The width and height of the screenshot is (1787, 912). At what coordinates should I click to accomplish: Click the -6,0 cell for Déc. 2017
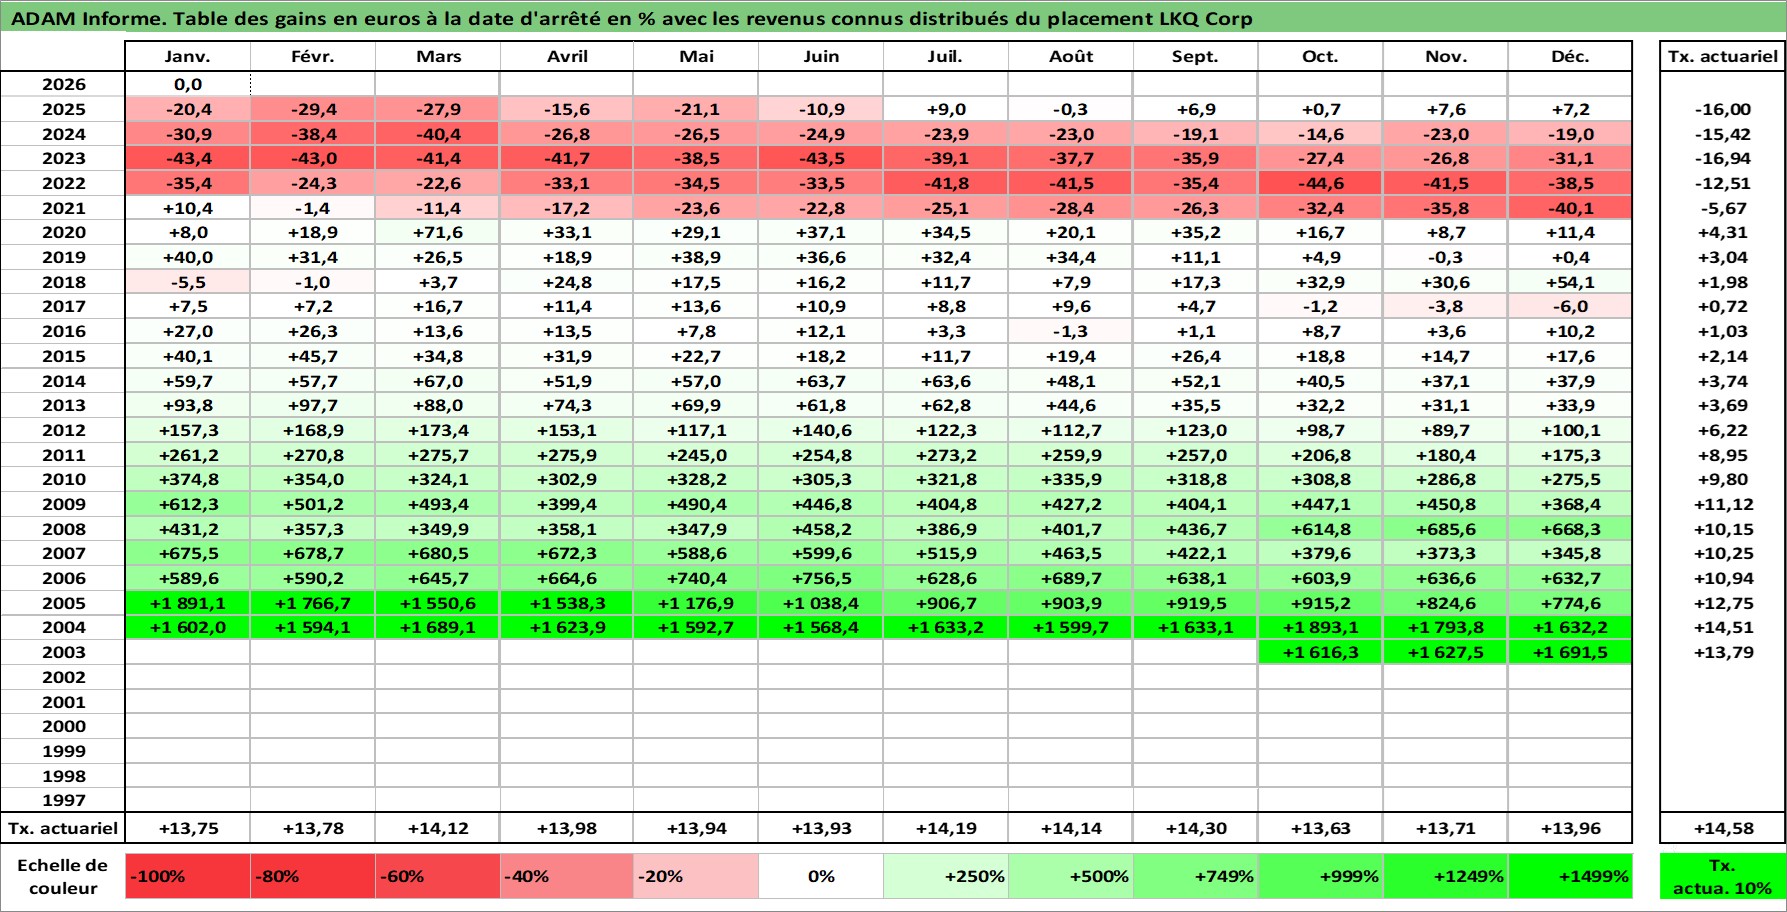pos(1570,306)
